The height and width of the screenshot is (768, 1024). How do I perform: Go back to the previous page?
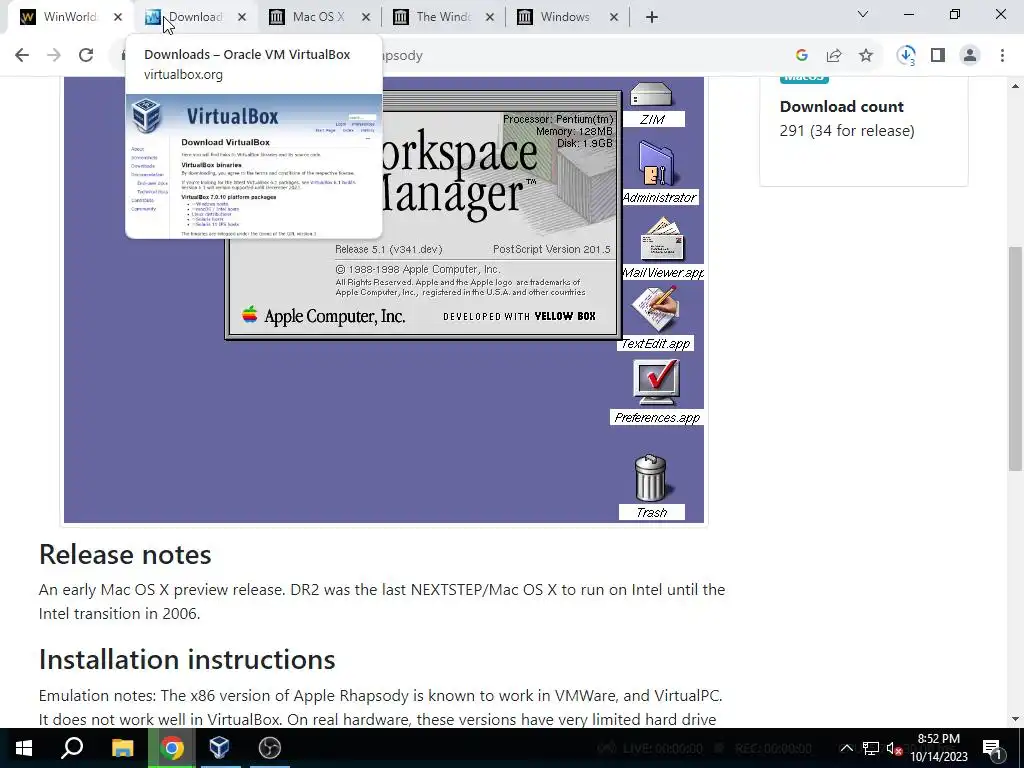pos(22,55)
